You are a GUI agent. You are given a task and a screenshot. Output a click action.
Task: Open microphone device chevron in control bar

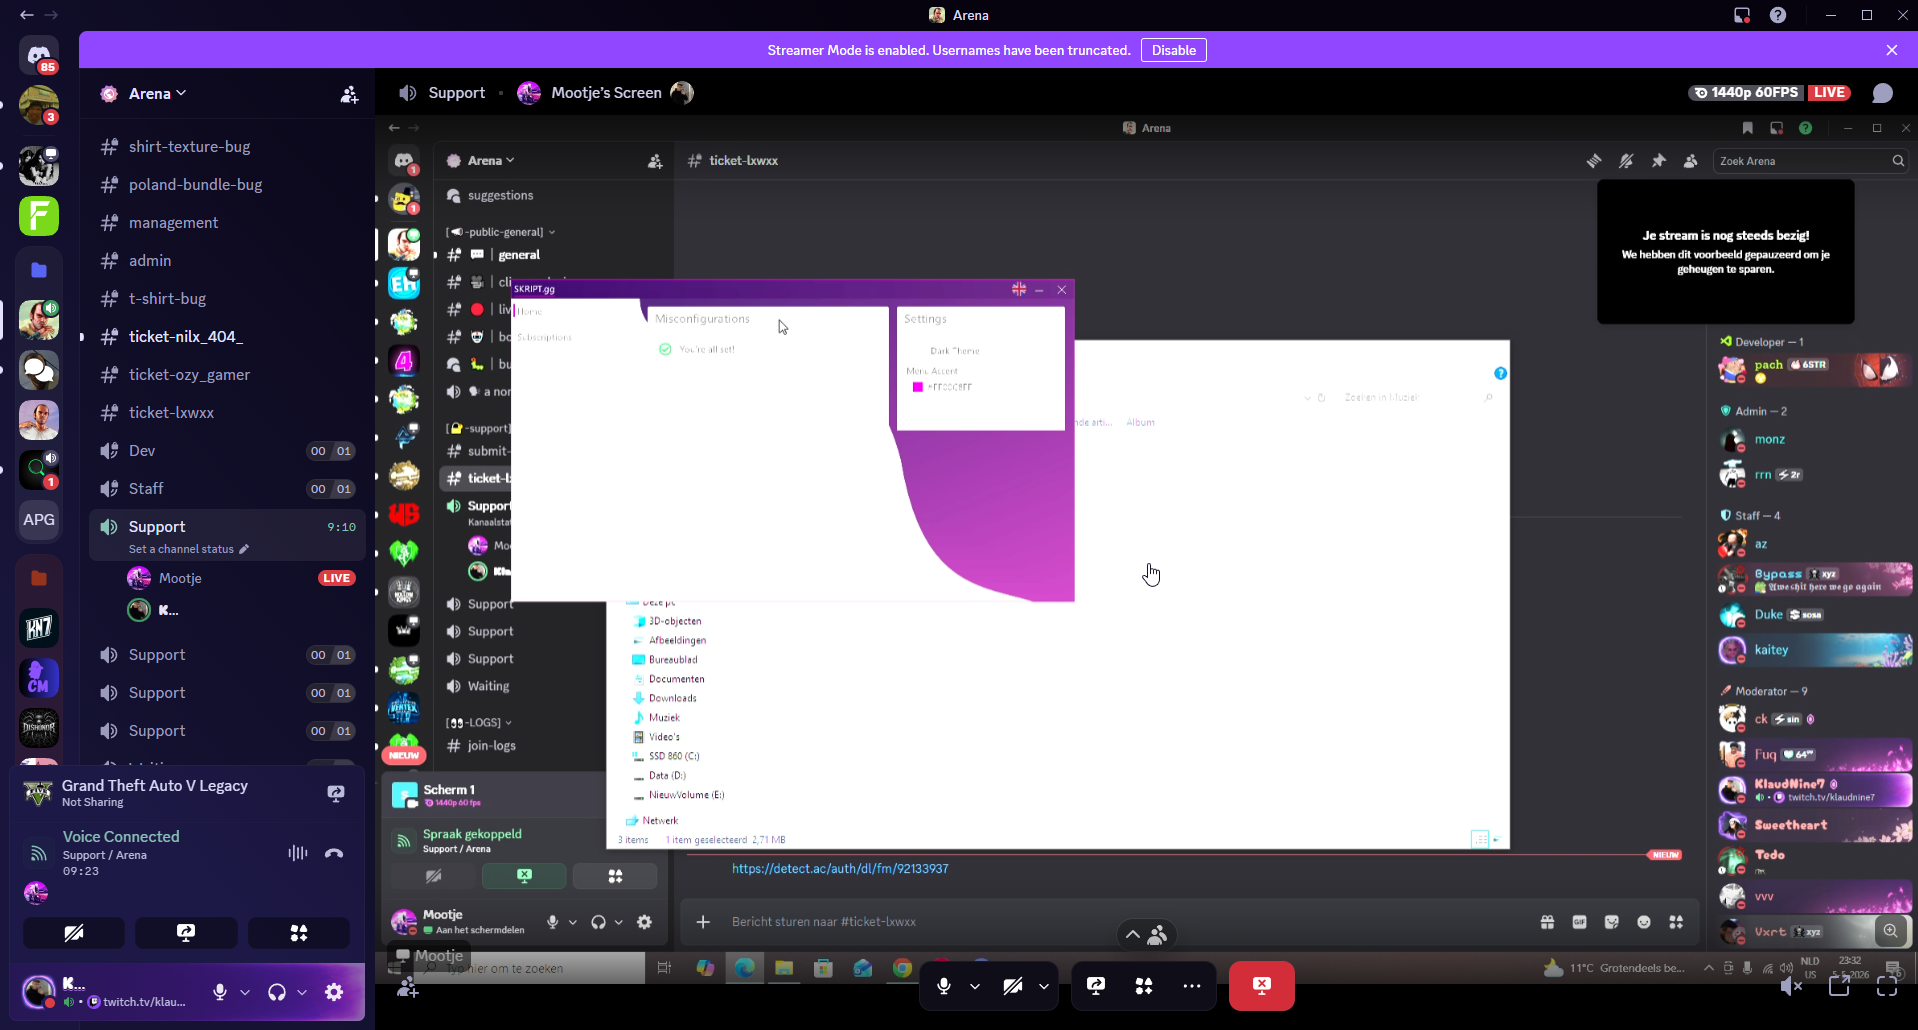coord(975,986)
